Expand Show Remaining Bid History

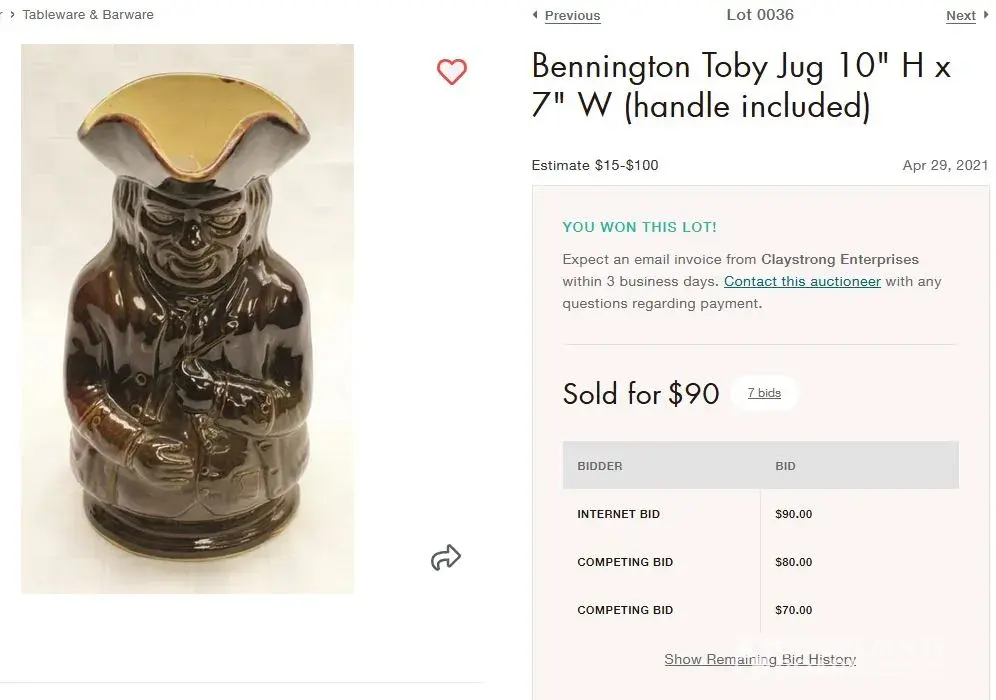click(760, 659)
